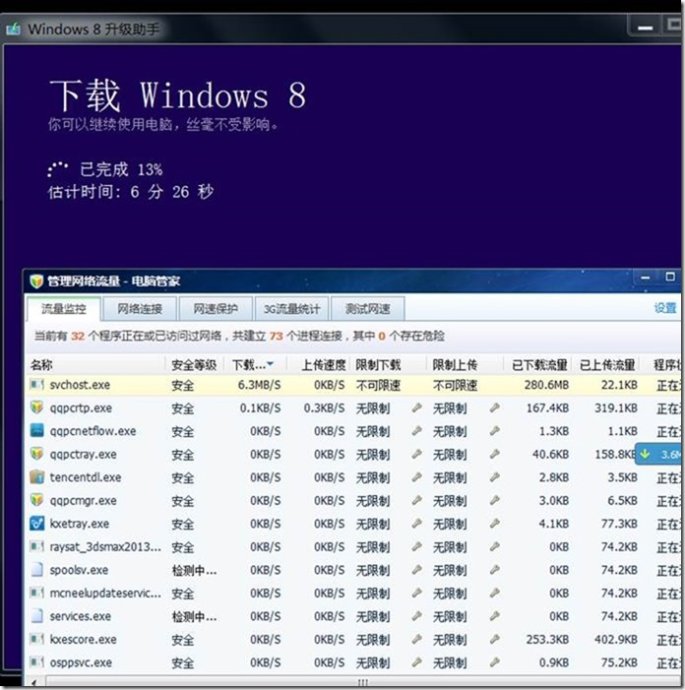Sort by the 名称 column header
The height and width of the screenshot is (690, 685).
(x=96, y=364)
